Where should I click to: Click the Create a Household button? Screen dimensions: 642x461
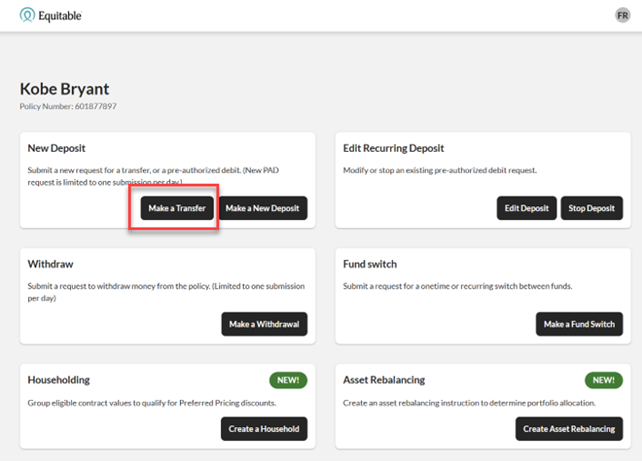(264, 428)
